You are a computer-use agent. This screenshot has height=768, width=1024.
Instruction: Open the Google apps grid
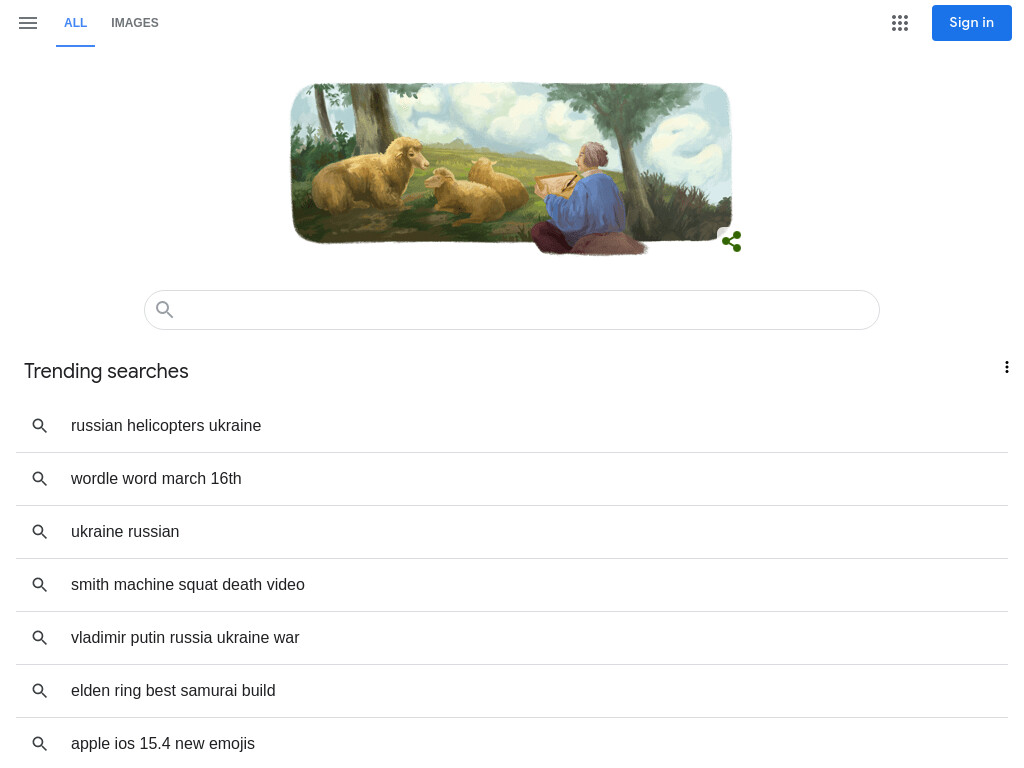[x=900, y=23]
